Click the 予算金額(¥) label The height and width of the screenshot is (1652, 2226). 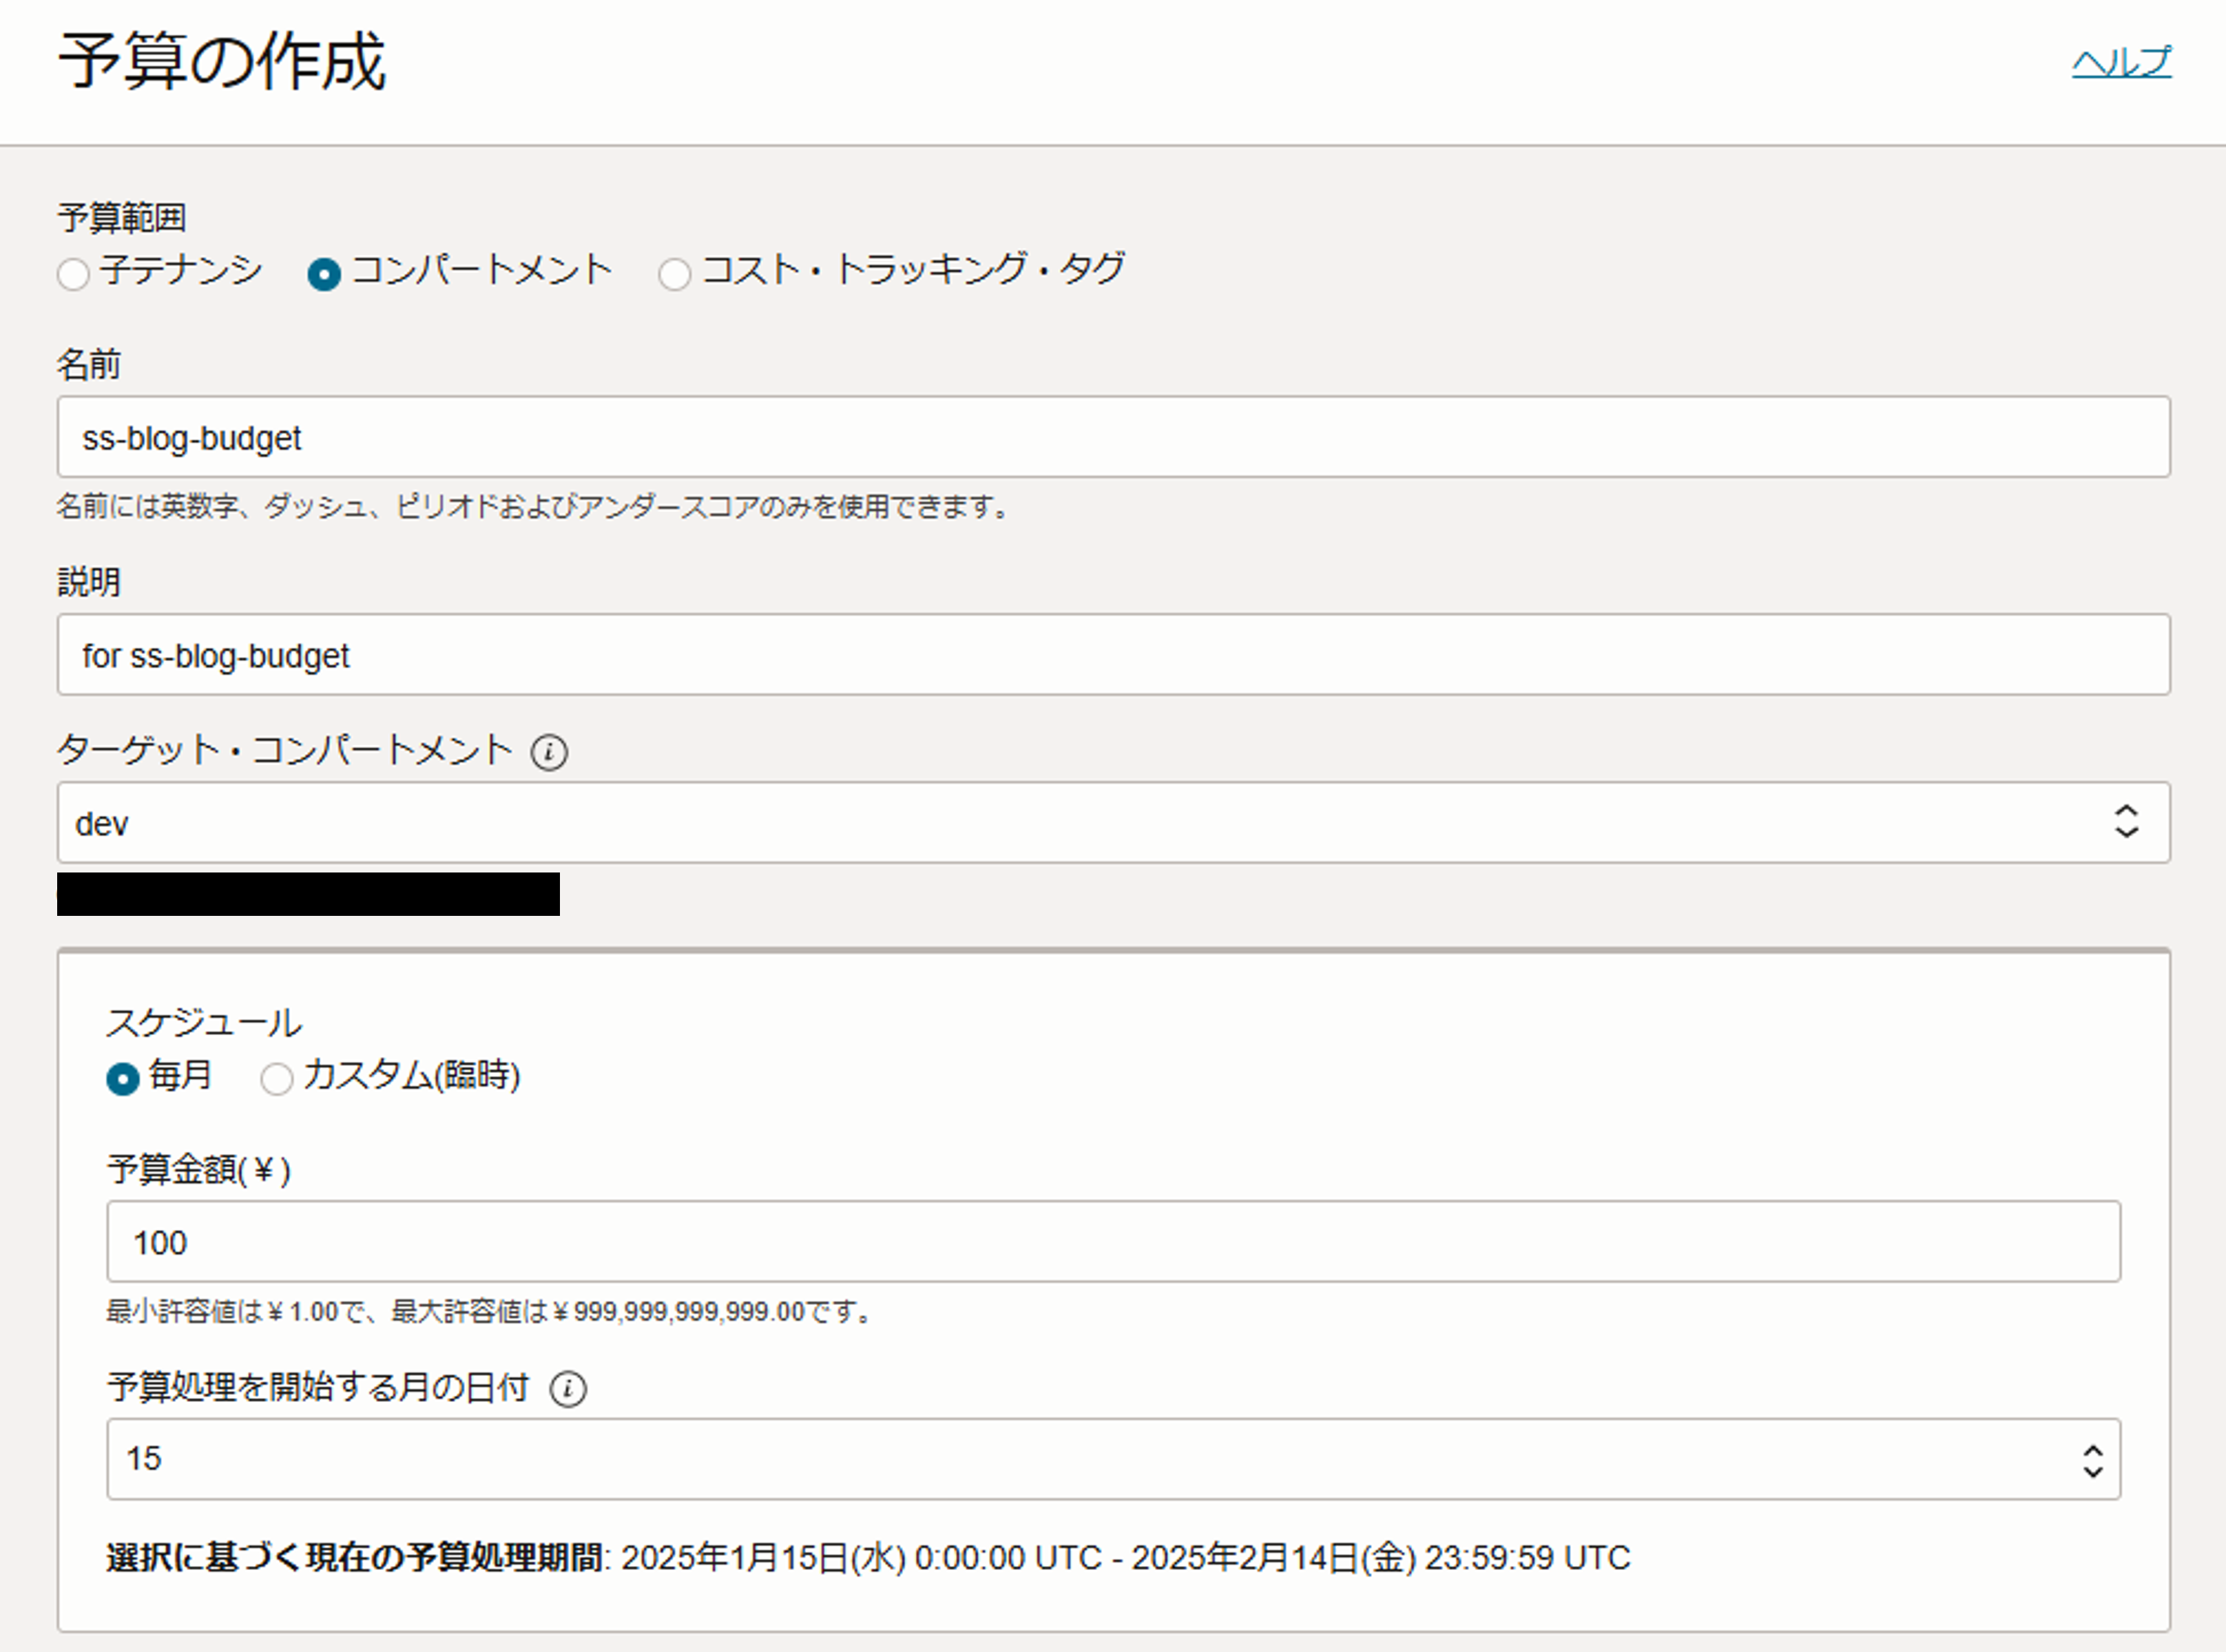[x=199, y=1169]
